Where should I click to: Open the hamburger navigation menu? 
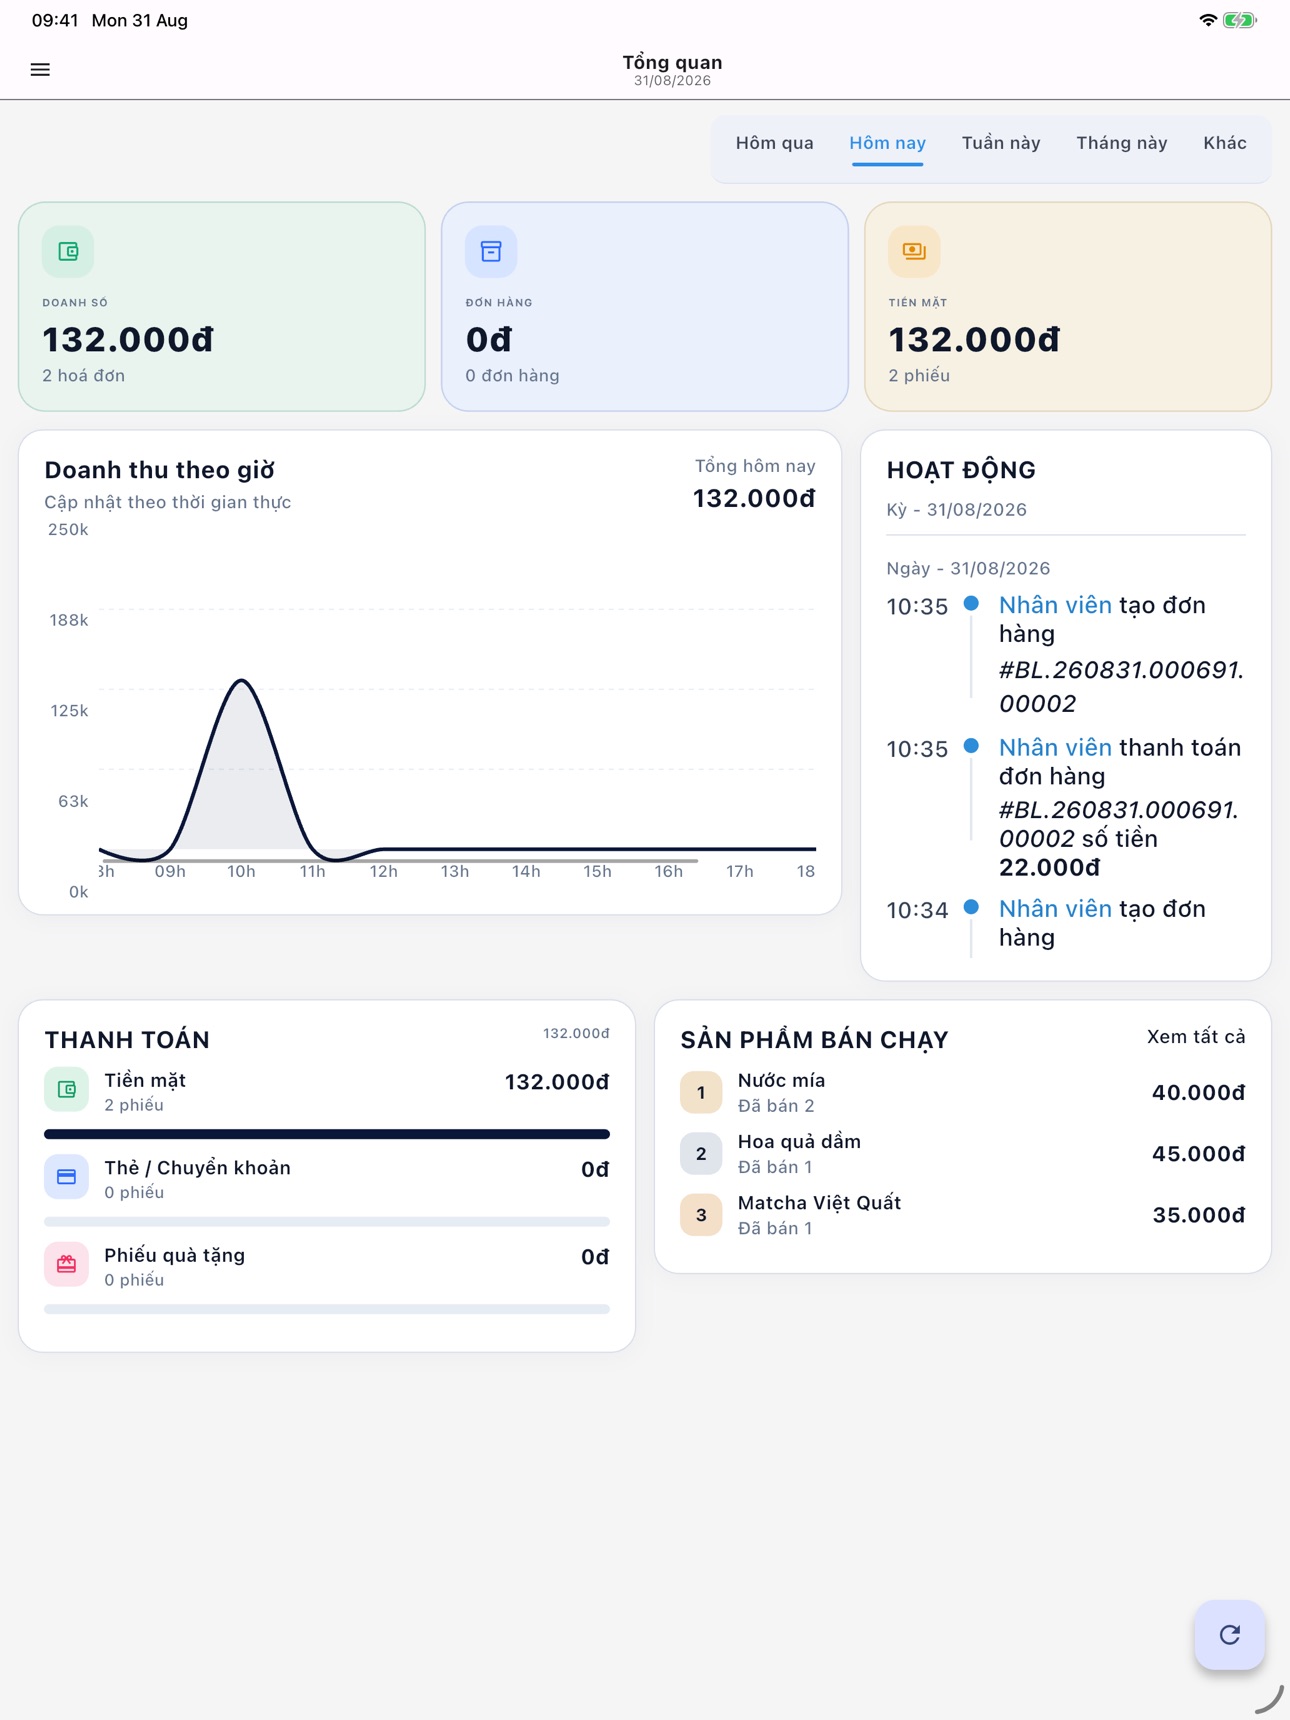(x=40, y=70)
